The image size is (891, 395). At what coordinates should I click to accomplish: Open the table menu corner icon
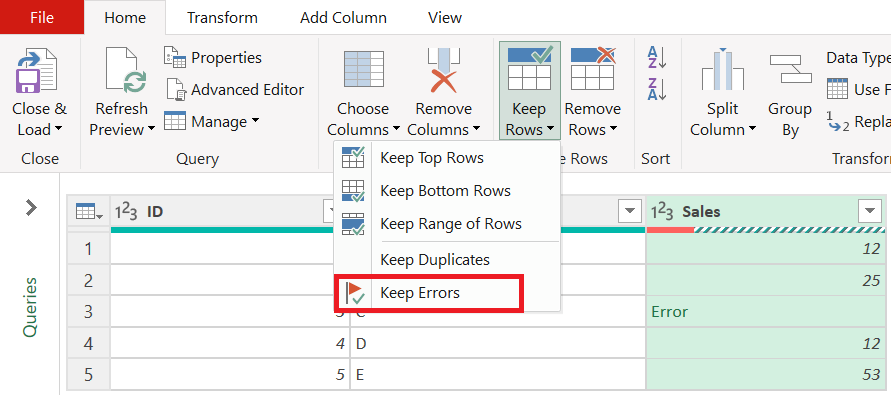click(89, 212)
